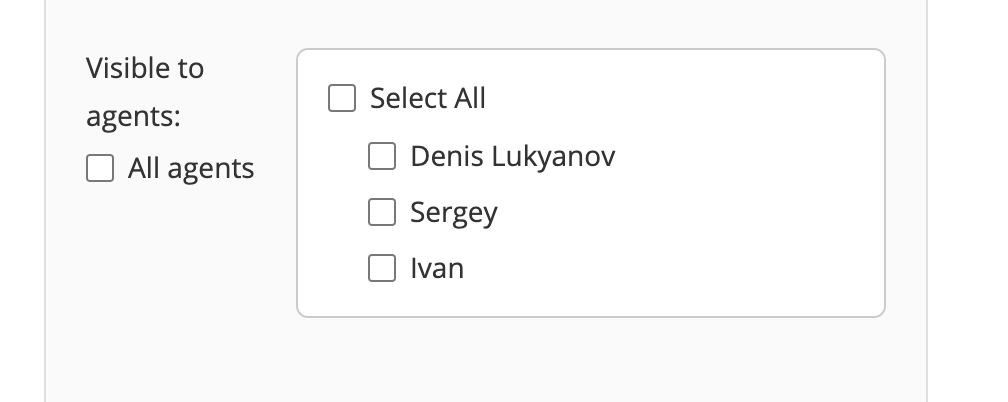
Task: Click the "Select All" label text
Action: pos(428,98)
